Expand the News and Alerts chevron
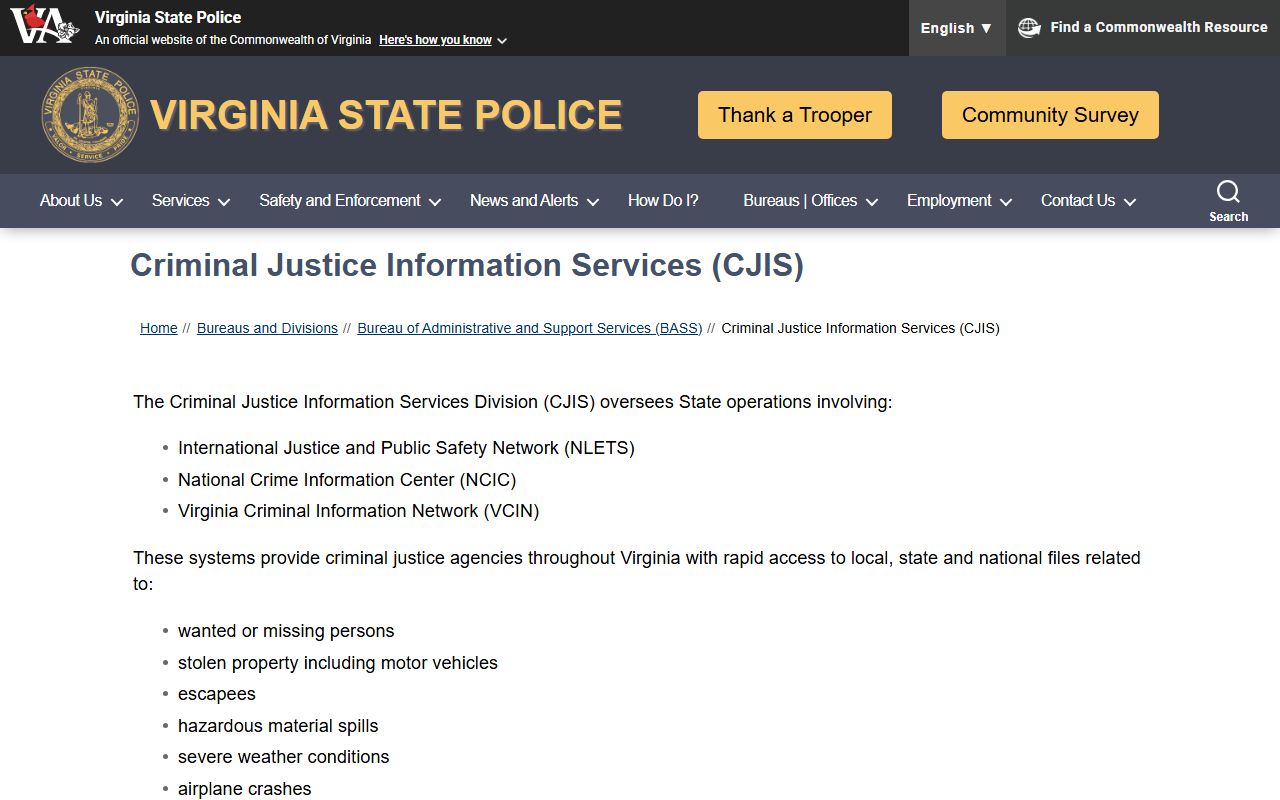The height and width of the screenshot is (800, 1280). point(593,202)
